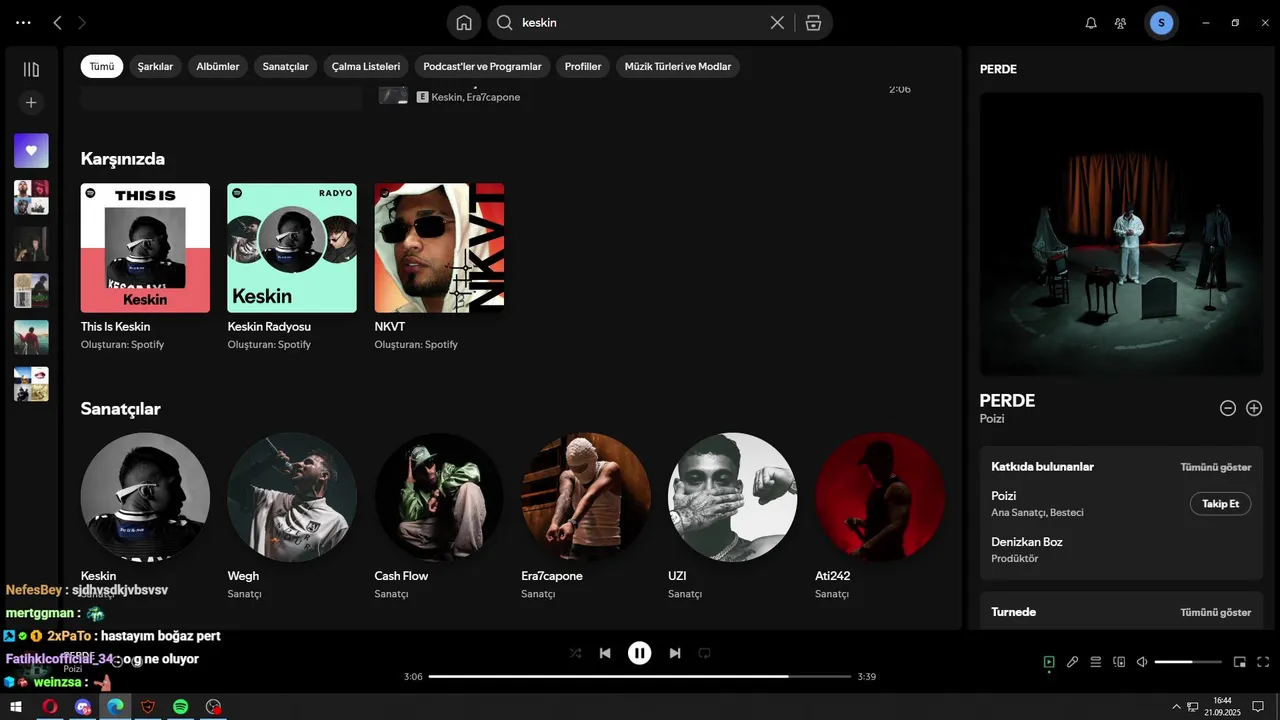This screenshot has height=720, width=1280.
Task: Select Podcast'ler ve Programlar chip
Action: [482, 66]
